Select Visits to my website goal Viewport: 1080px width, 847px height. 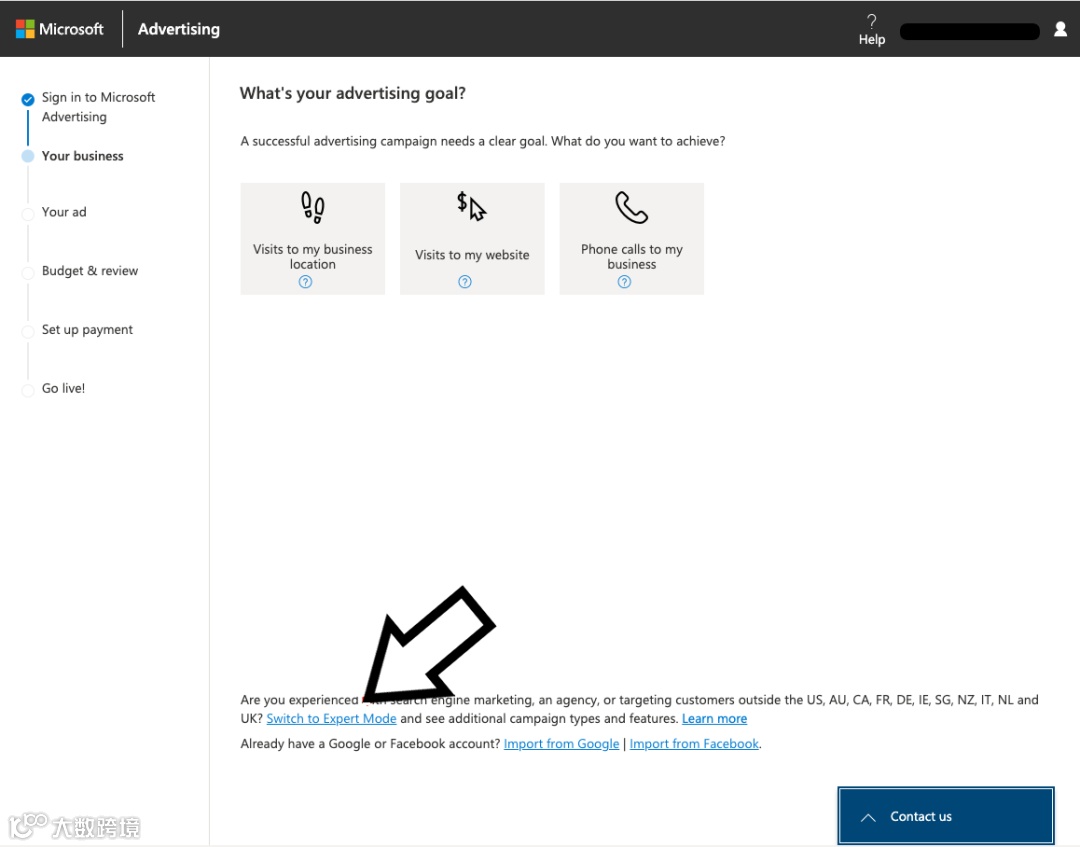coord(472,239)
